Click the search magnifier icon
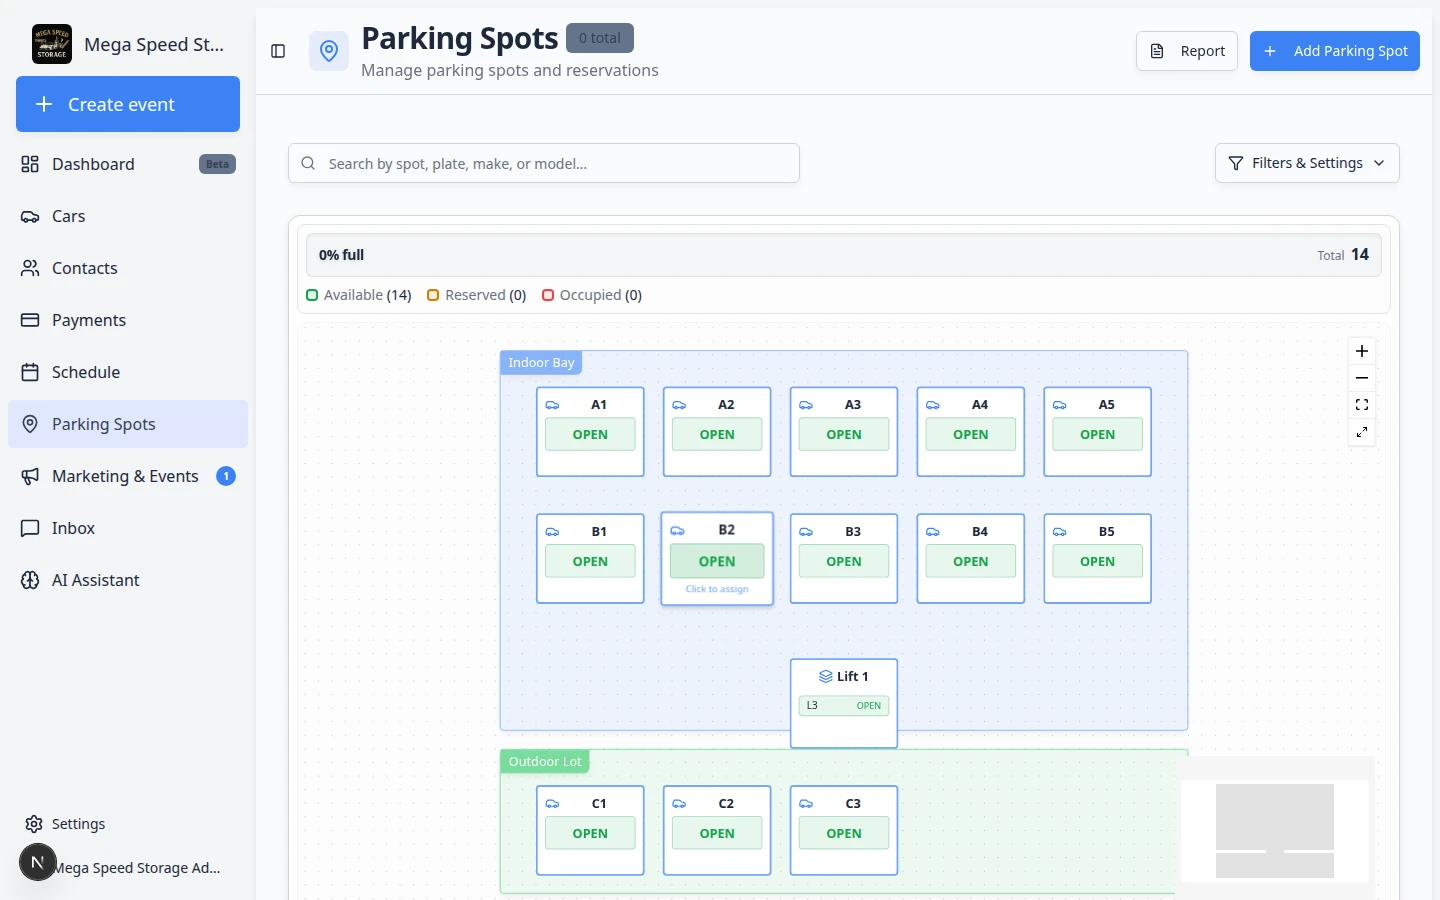 point(308,163)
